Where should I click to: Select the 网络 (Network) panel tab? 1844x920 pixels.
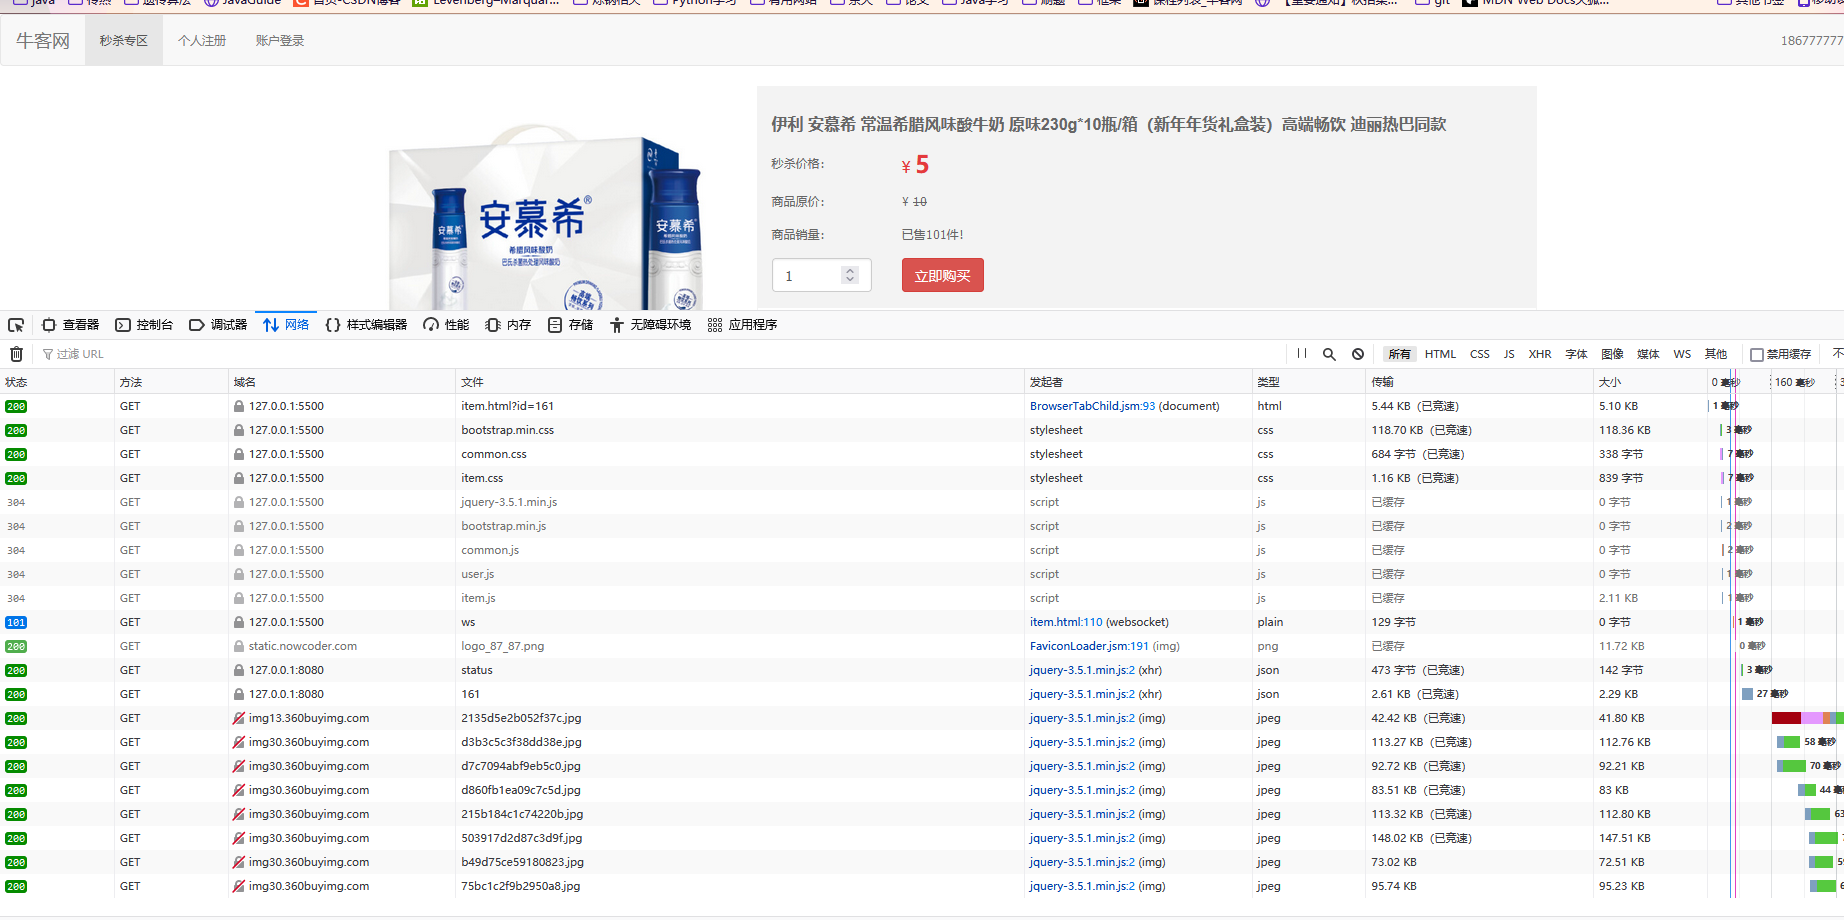[286, 325]
